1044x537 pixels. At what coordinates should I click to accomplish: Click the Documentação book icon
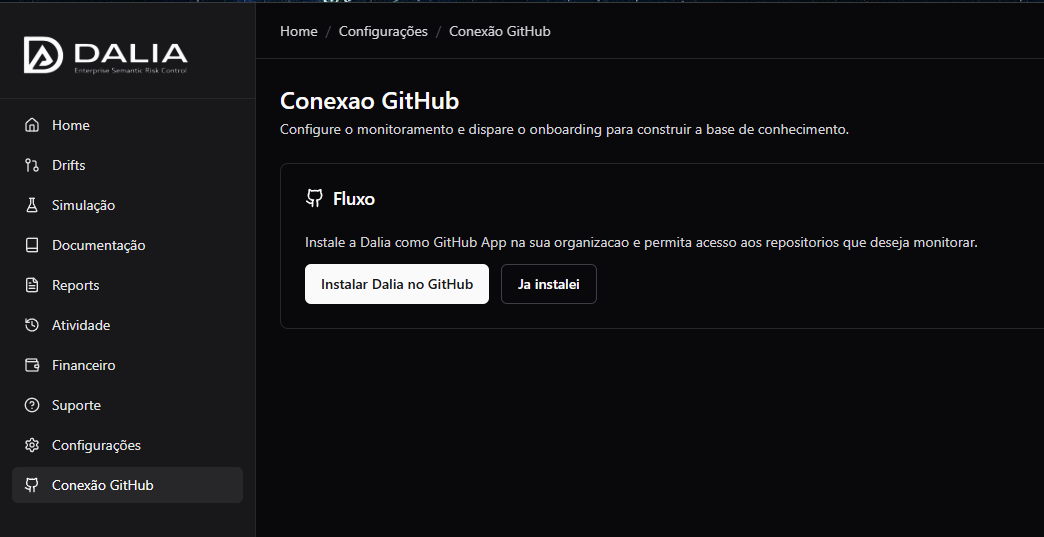point(31,245)
